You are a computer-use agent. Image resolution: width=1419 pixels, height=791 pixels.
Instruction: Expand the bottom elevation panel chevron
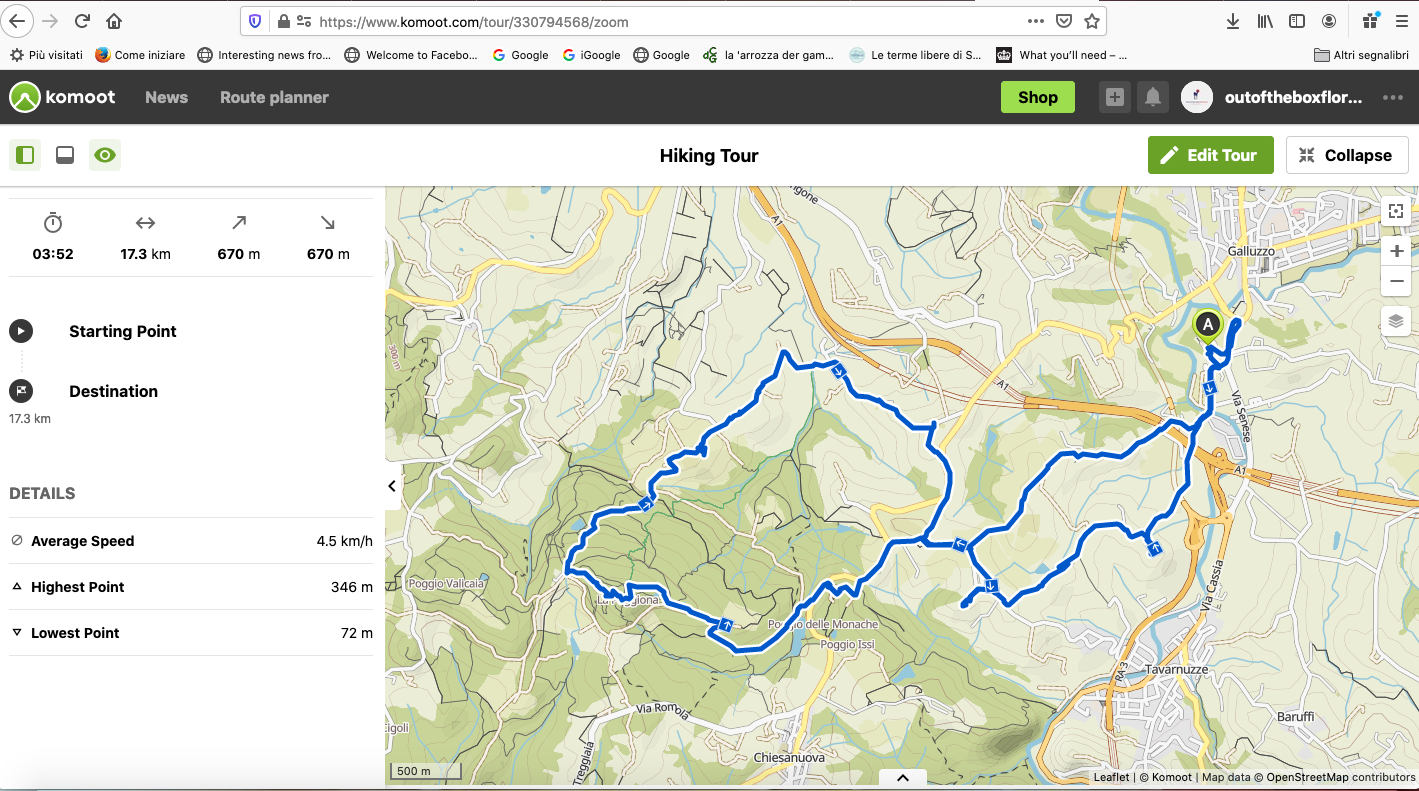click(x=903, y=777)
